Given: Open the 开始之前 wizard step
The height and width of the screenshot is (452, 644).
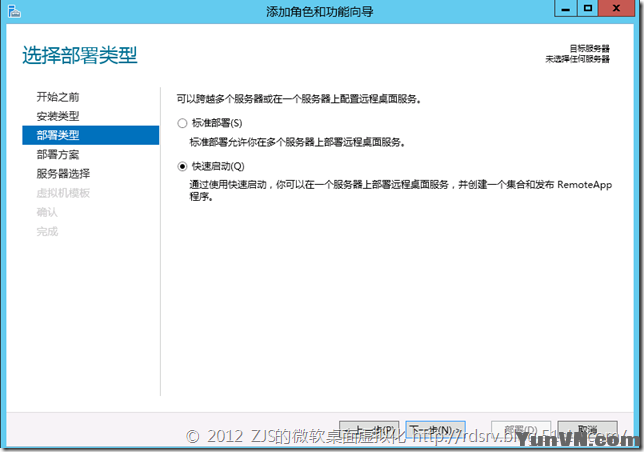Looking at the screenshot, I should click(x=58, y=97).
